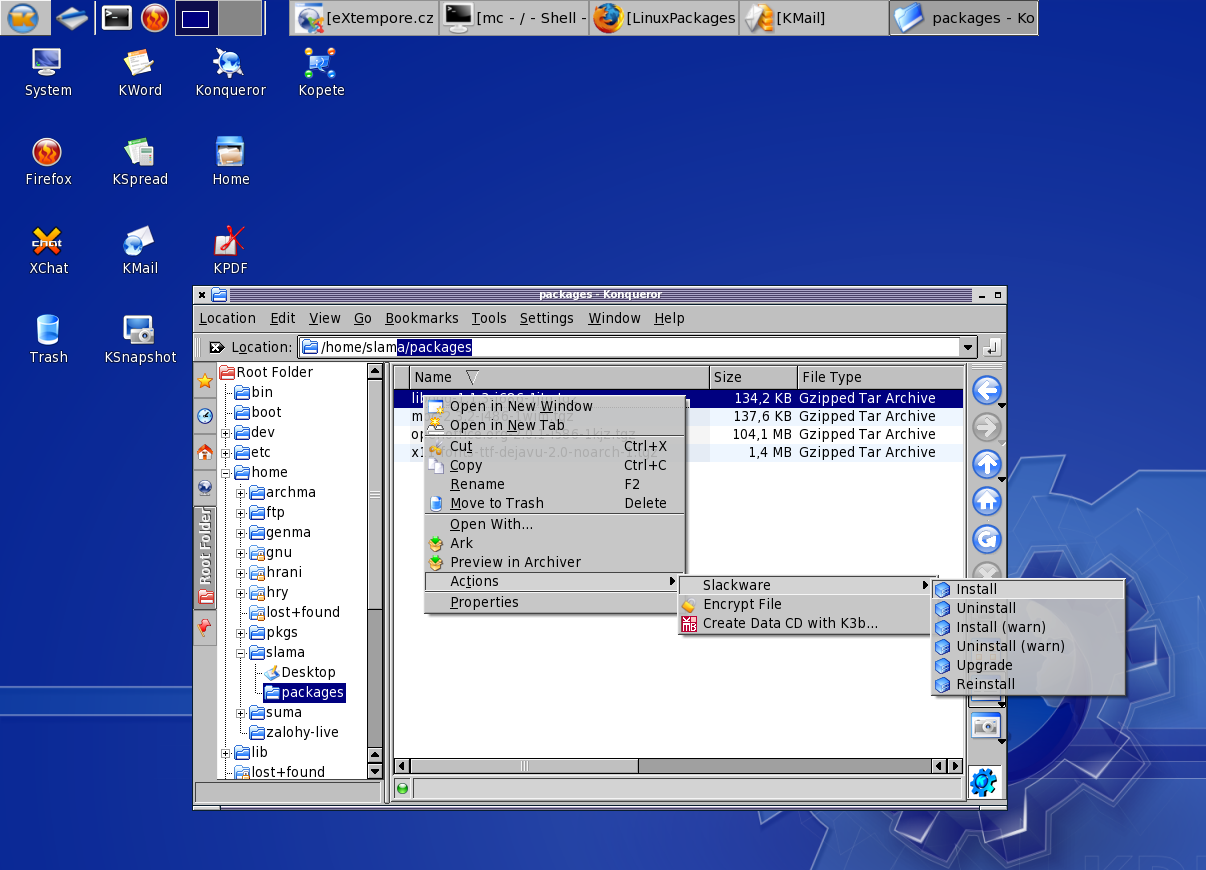Click the KDE gear throbber icon
The width and height of the screenshot is (1206, 870).
985,781
